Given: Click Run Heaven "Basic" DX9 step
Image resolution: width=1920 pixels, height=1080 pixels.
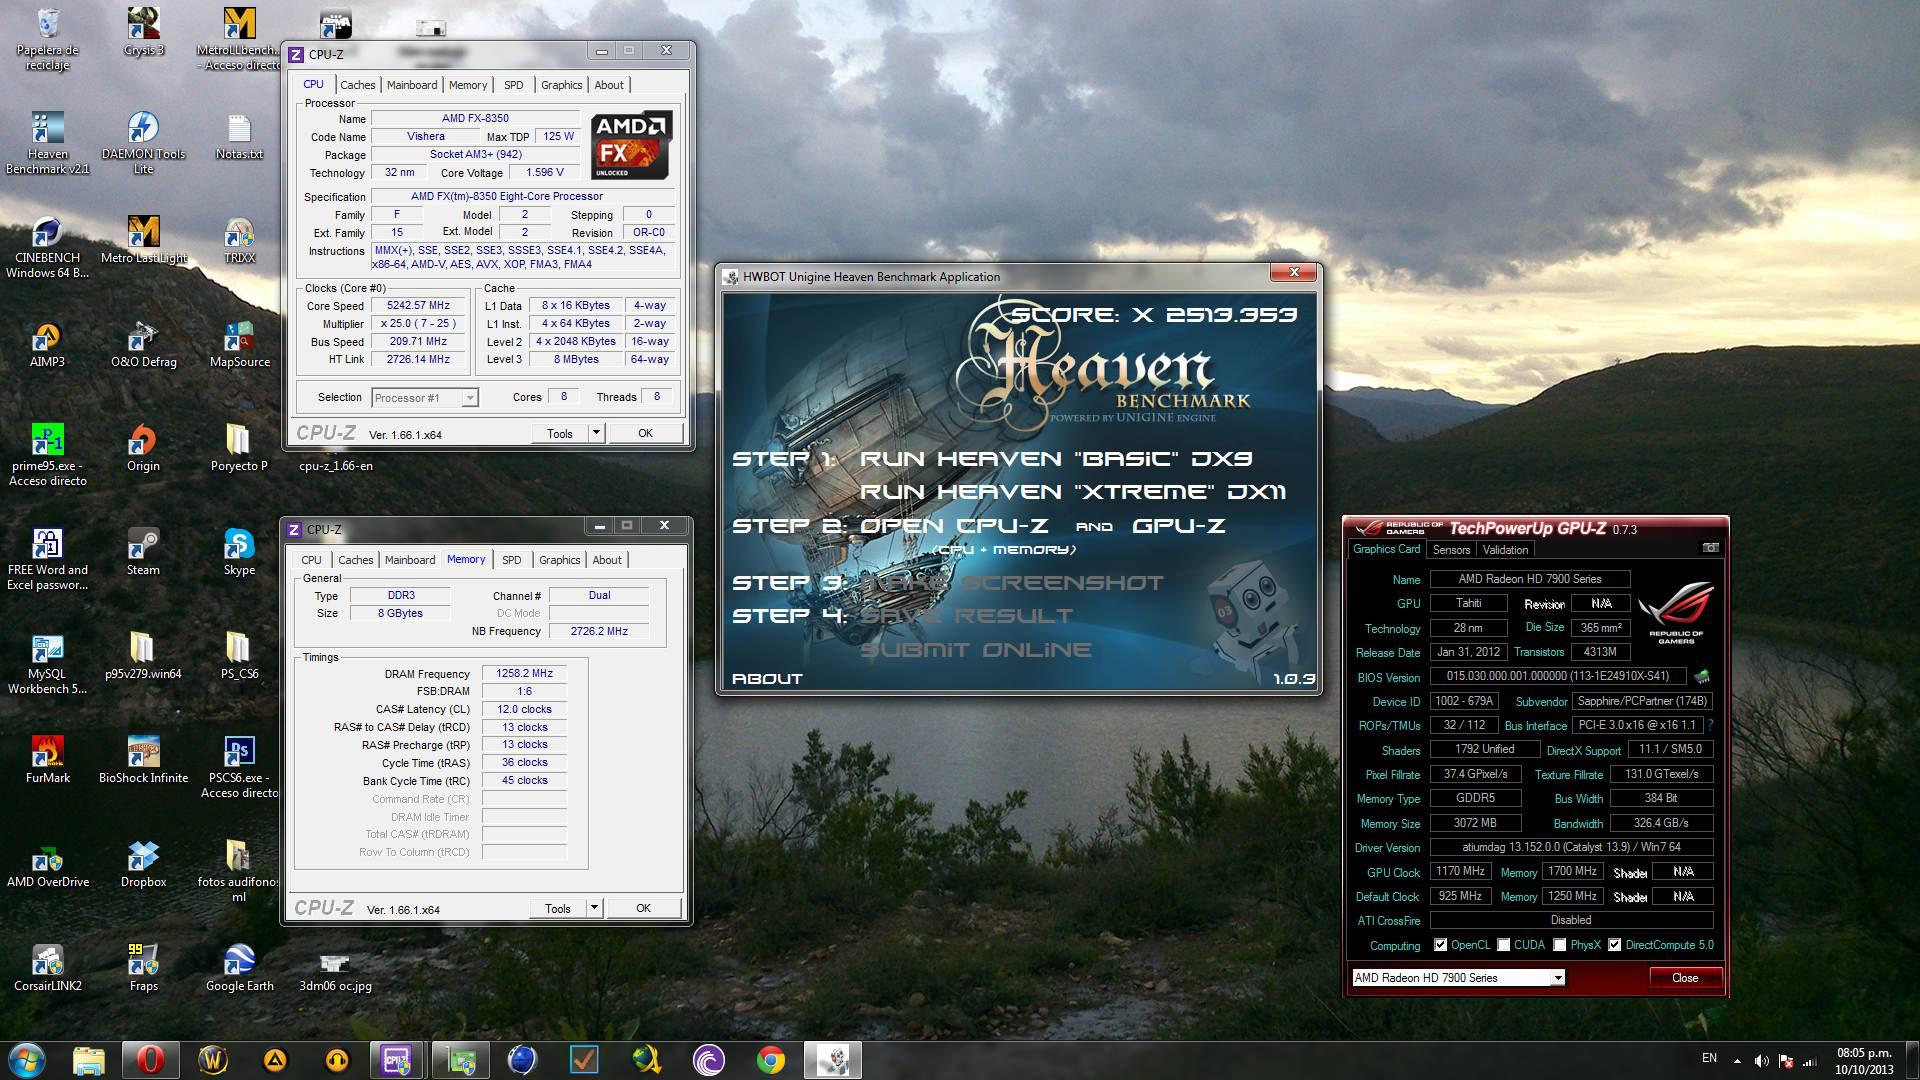Looking at the screenshot, I should pyautogui.click(x=1056, y=459).
